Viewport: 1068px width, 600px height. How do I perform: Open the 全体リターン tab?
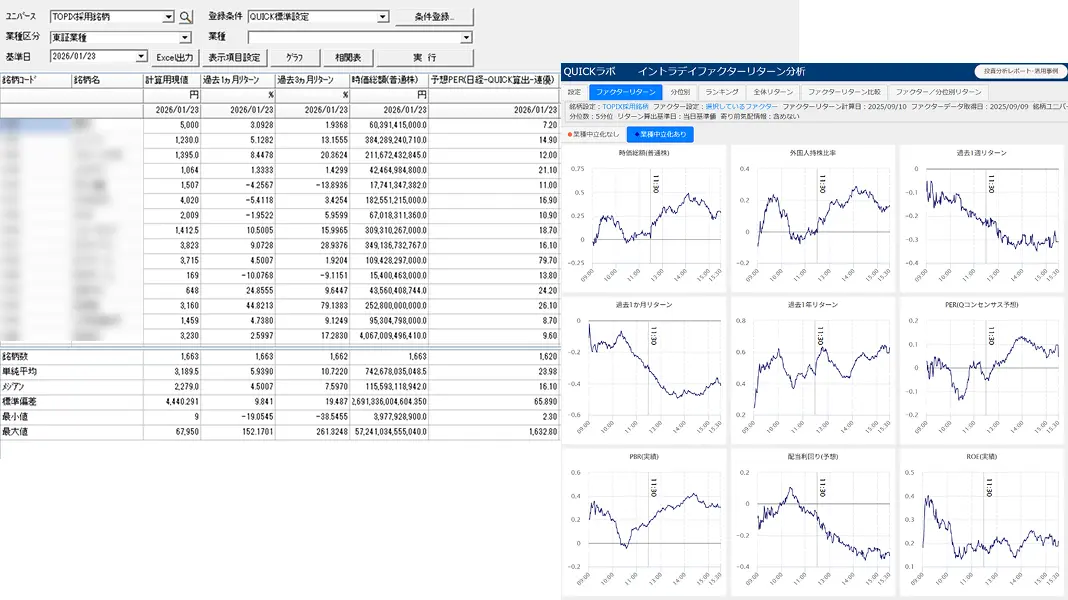point(773,92)
